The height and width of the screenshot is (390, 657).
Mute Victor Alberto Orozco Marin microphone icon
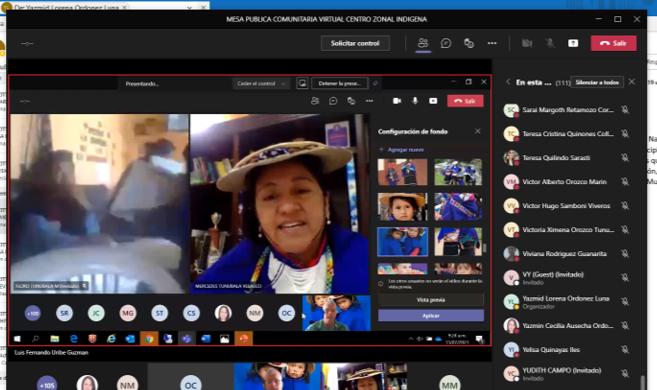(x=625, y=181)
